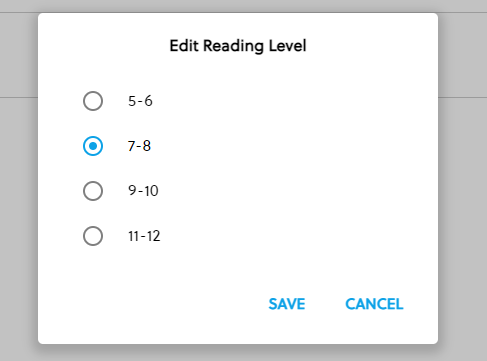Dismiss changes with the blue CANCEL text
Image resolution: width=487 pixels, height=361 pixels.
point(374,304)
